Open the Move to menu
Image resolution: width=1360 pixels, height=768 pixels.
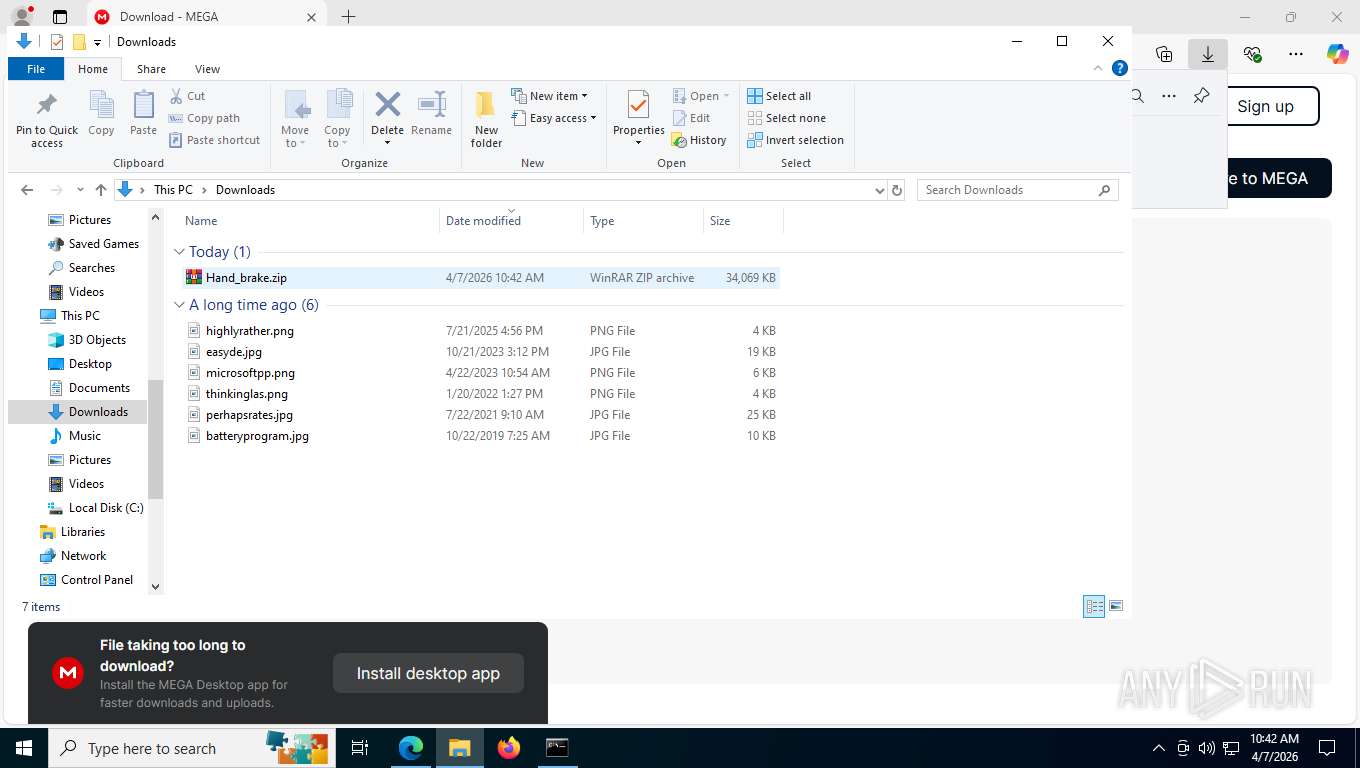295,119
